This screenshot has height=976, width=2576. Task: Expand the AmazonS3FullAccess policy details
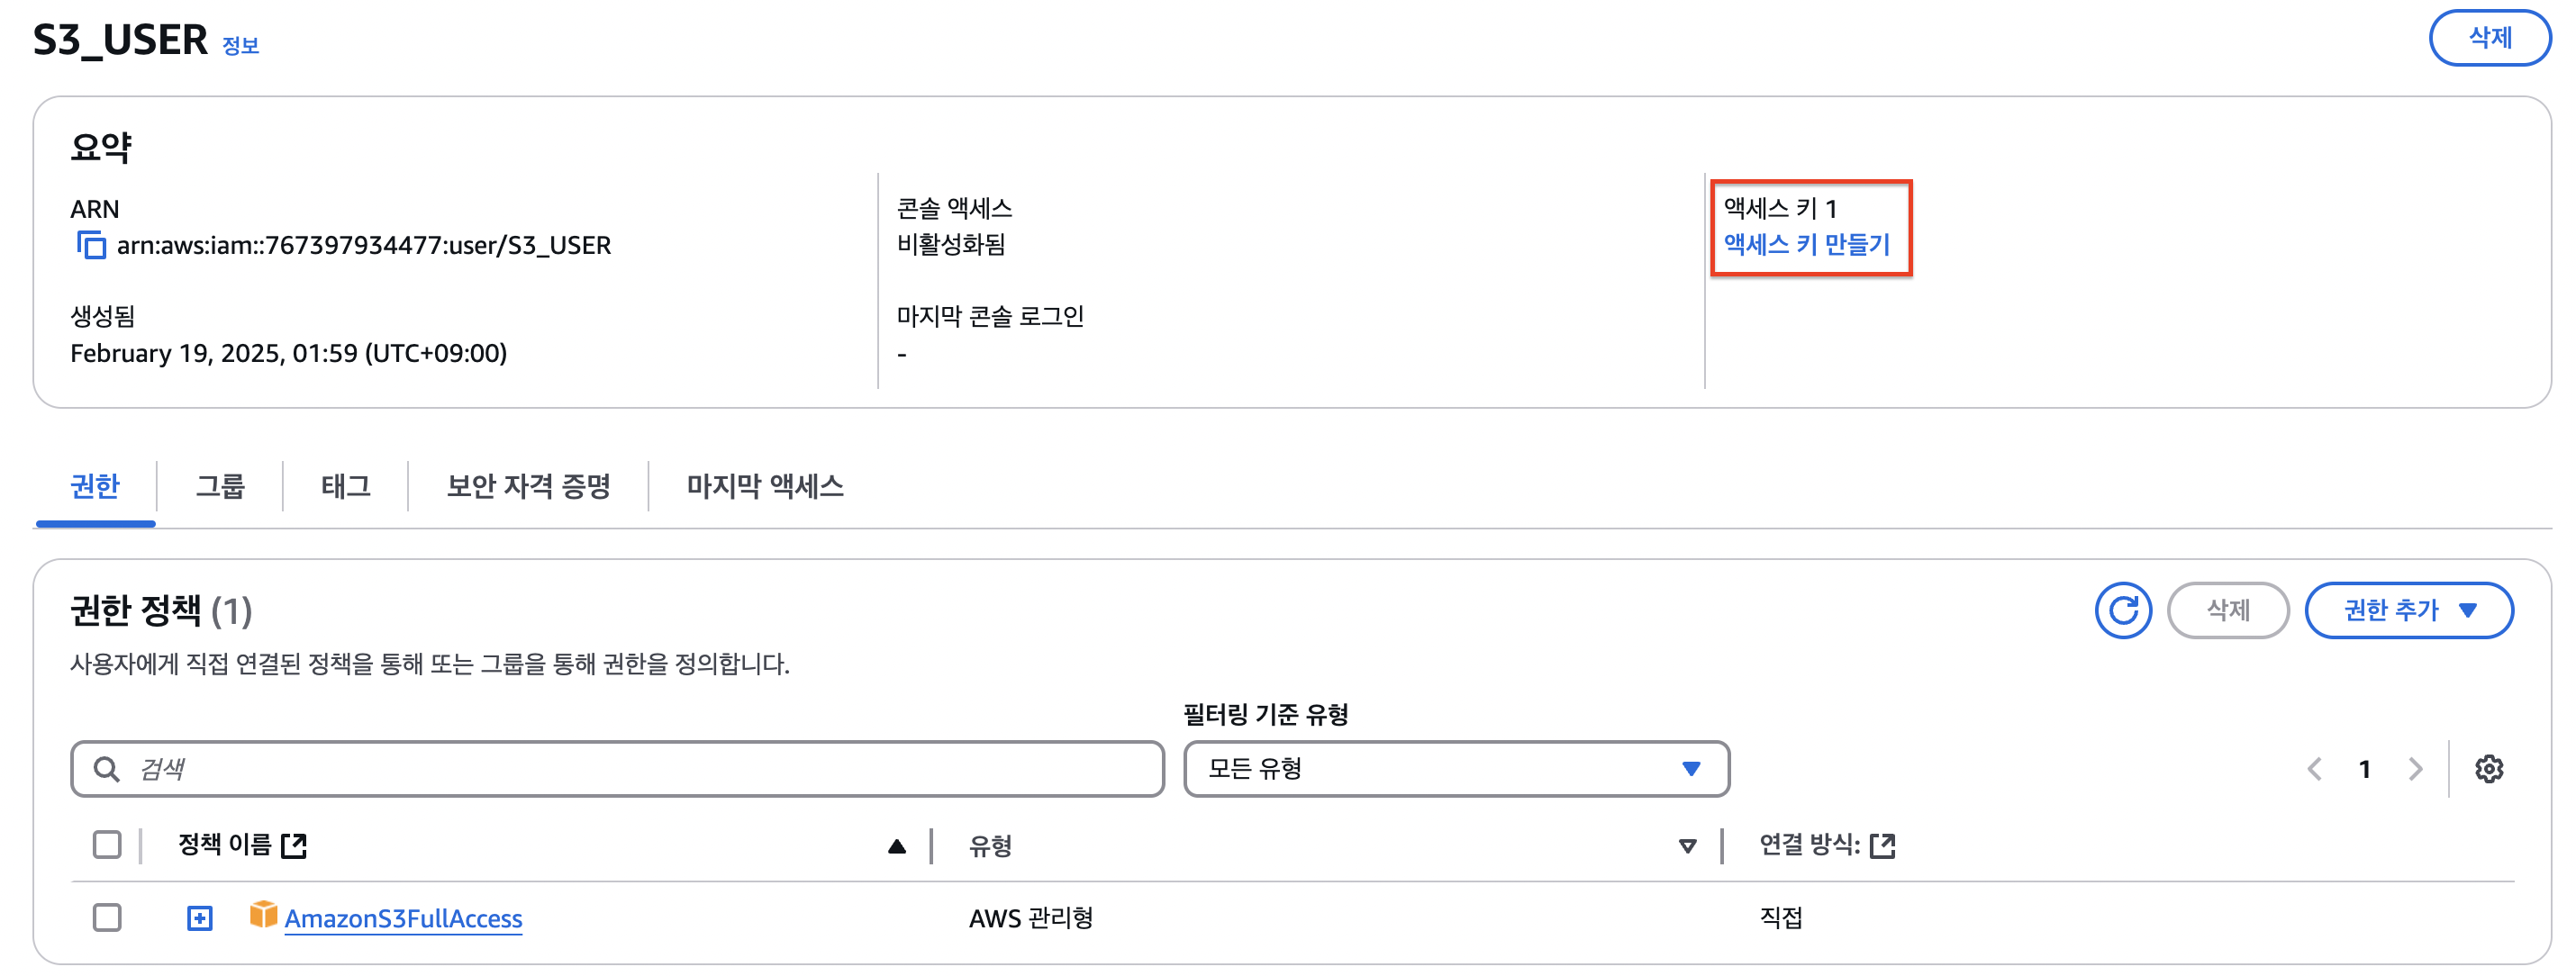pos(200,918)
